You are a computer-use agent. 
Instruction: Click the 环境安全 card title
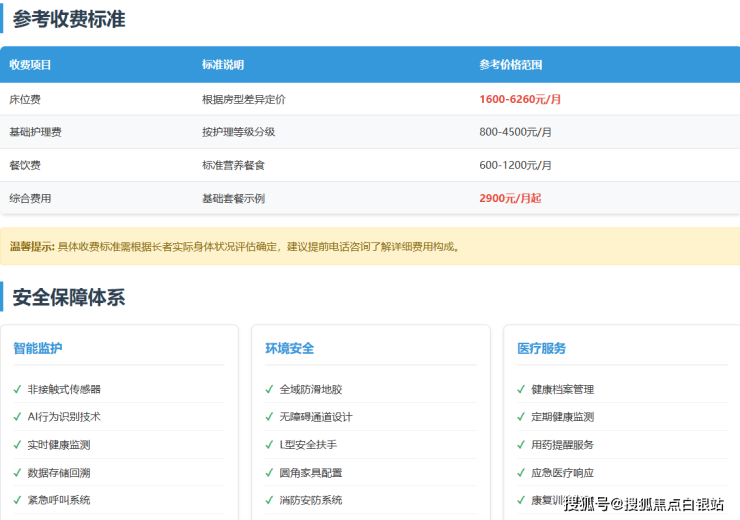[290, 348]
